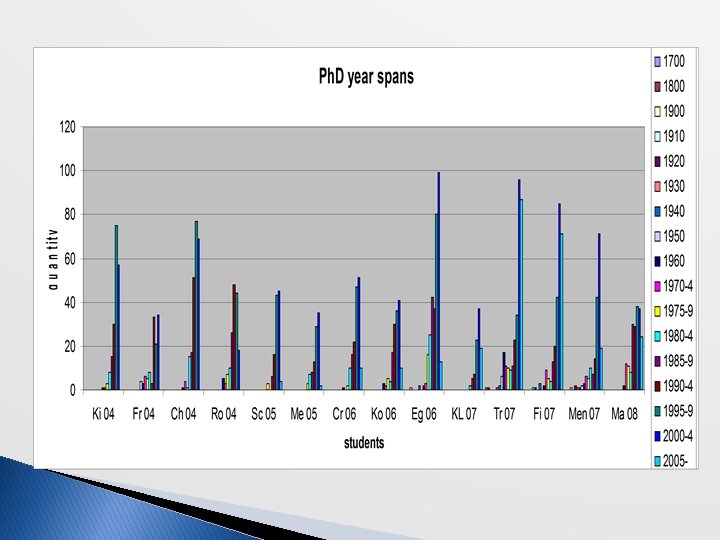Image resolution: width=720 pixels, height=540 pixels.
Task: Click the 'Ch 04' axis label
Action: click(183, 414)
